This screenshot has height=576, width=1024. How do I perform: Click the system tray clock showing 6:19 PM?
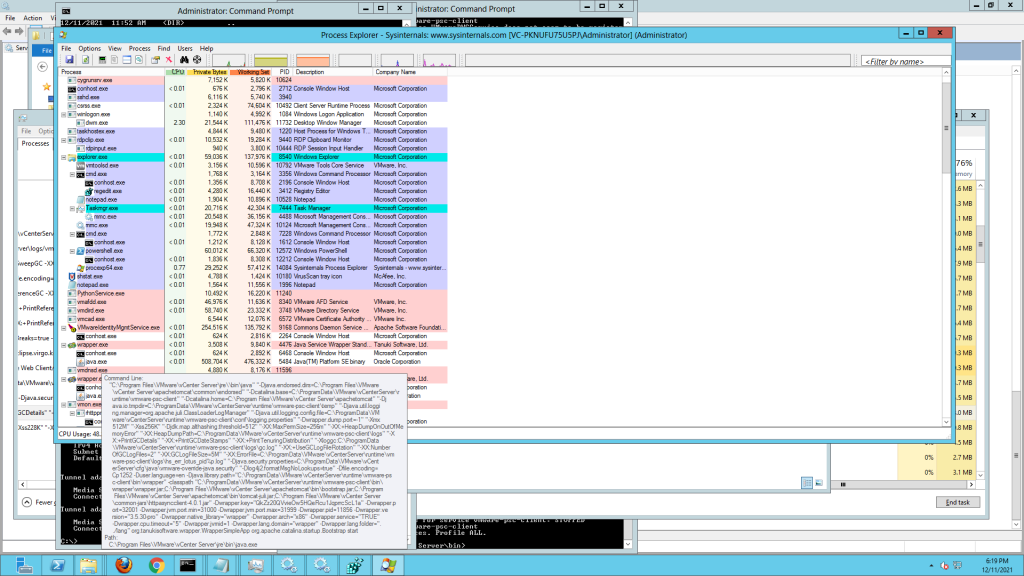pos(997,566)
